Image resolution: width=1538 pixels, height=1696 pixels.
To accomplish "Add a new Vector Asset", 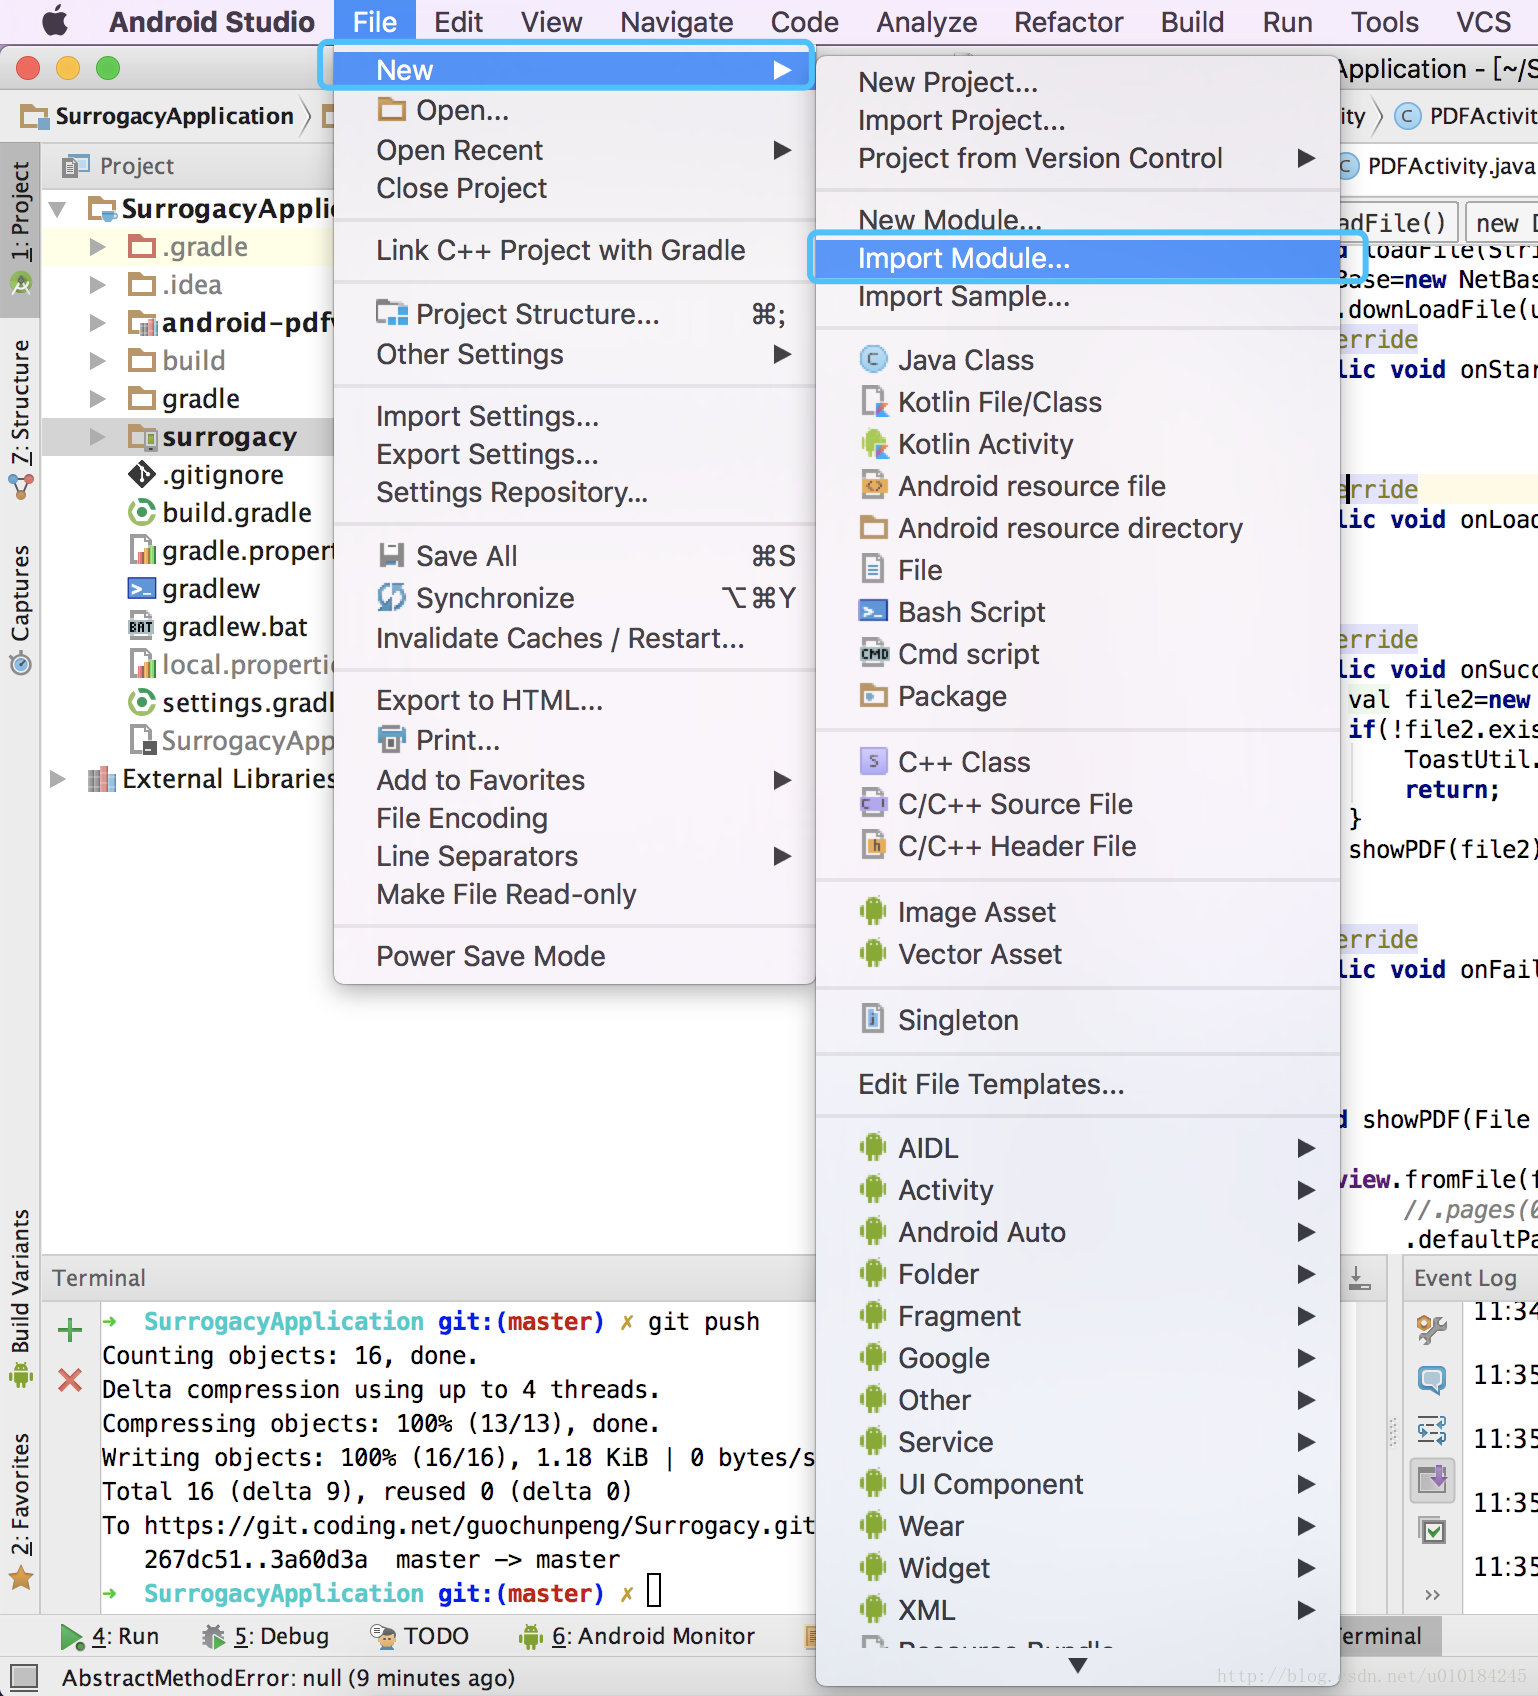I will [1078, 954].
